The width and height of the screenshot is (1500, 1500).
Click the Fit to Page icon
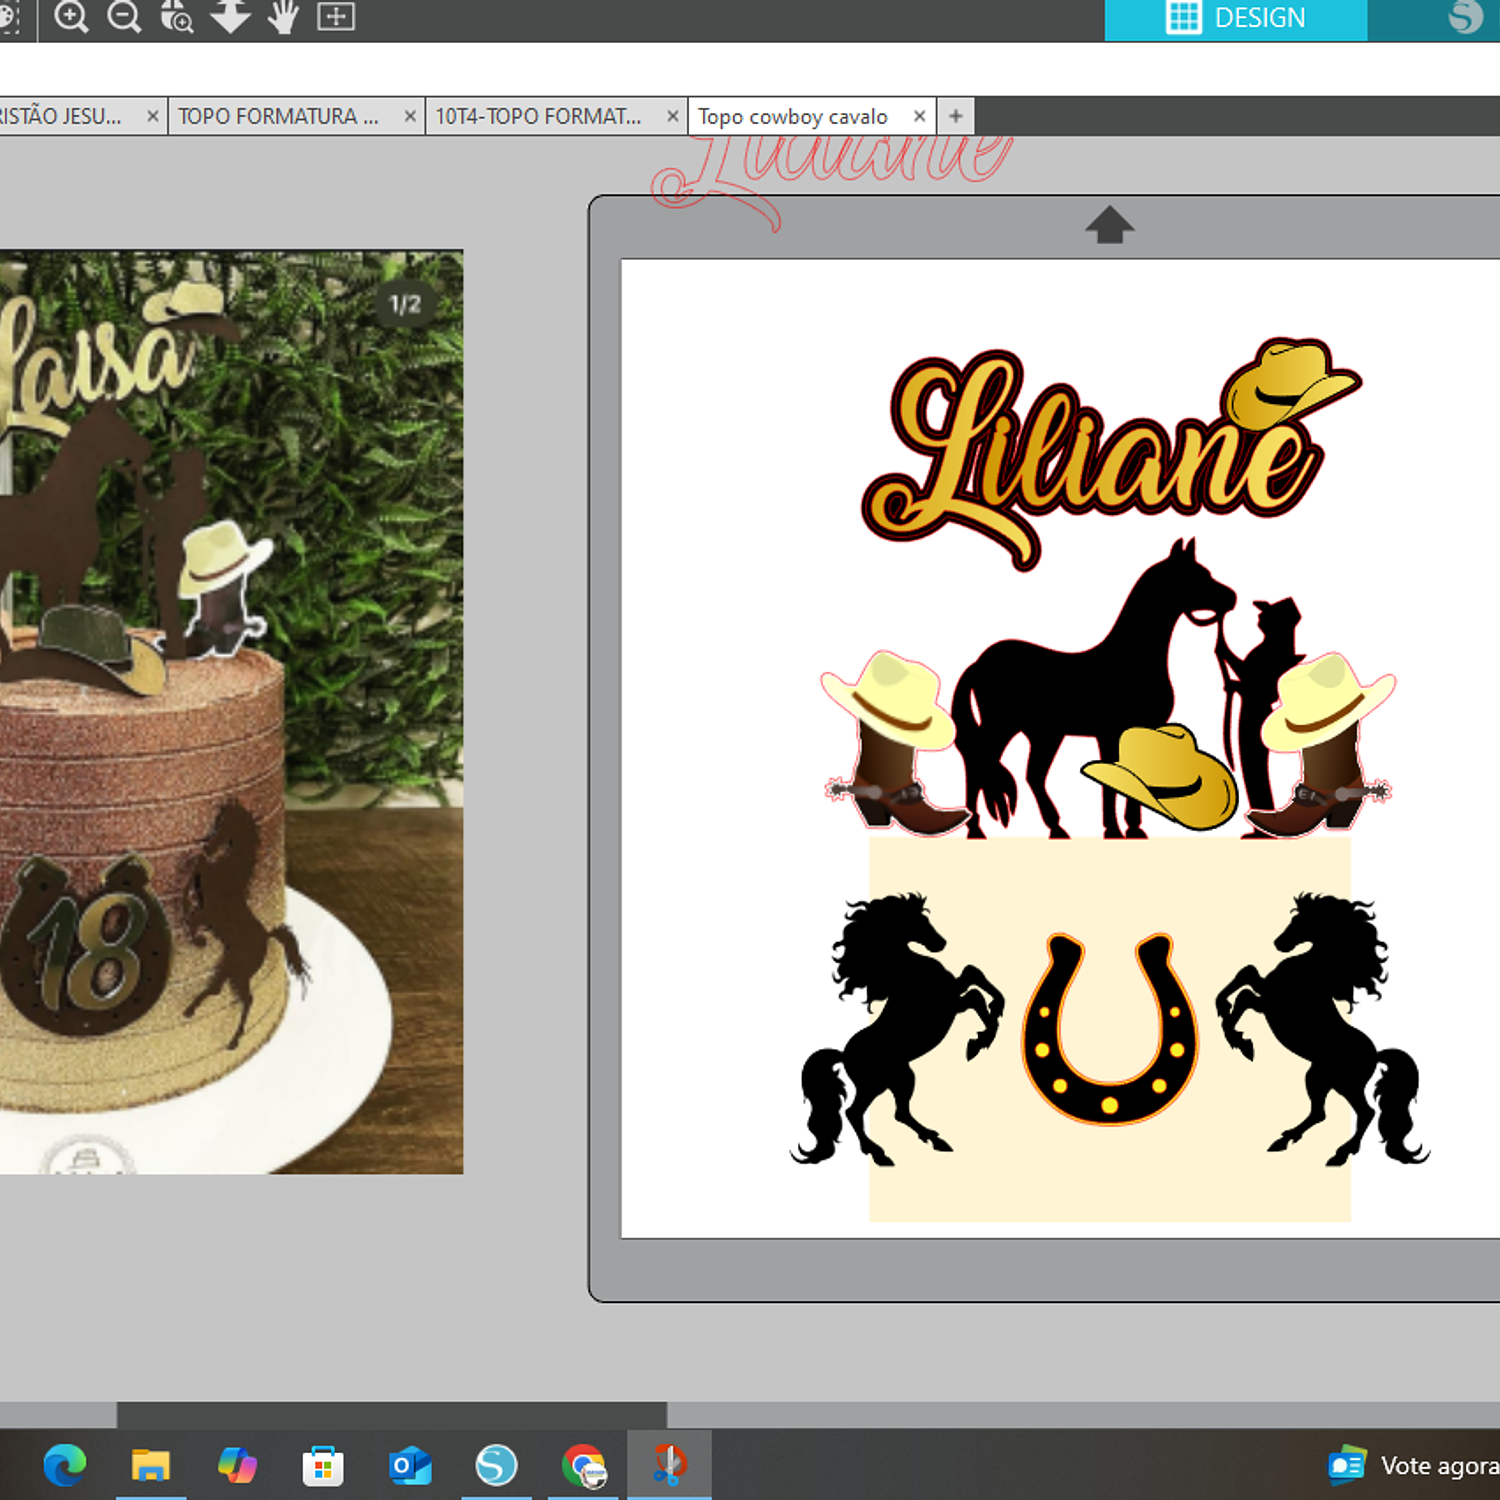[336, 17]
